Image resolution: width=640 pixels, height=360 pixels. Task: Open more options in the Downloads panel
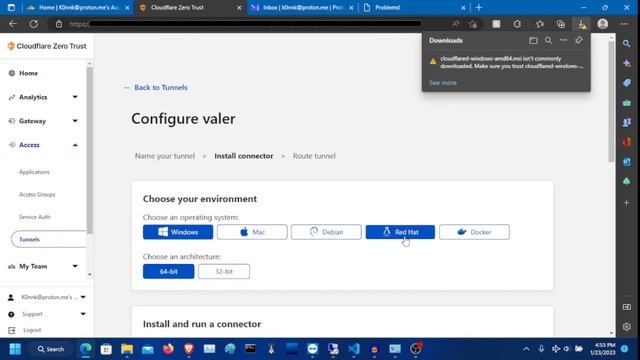[x=563, y=40]
